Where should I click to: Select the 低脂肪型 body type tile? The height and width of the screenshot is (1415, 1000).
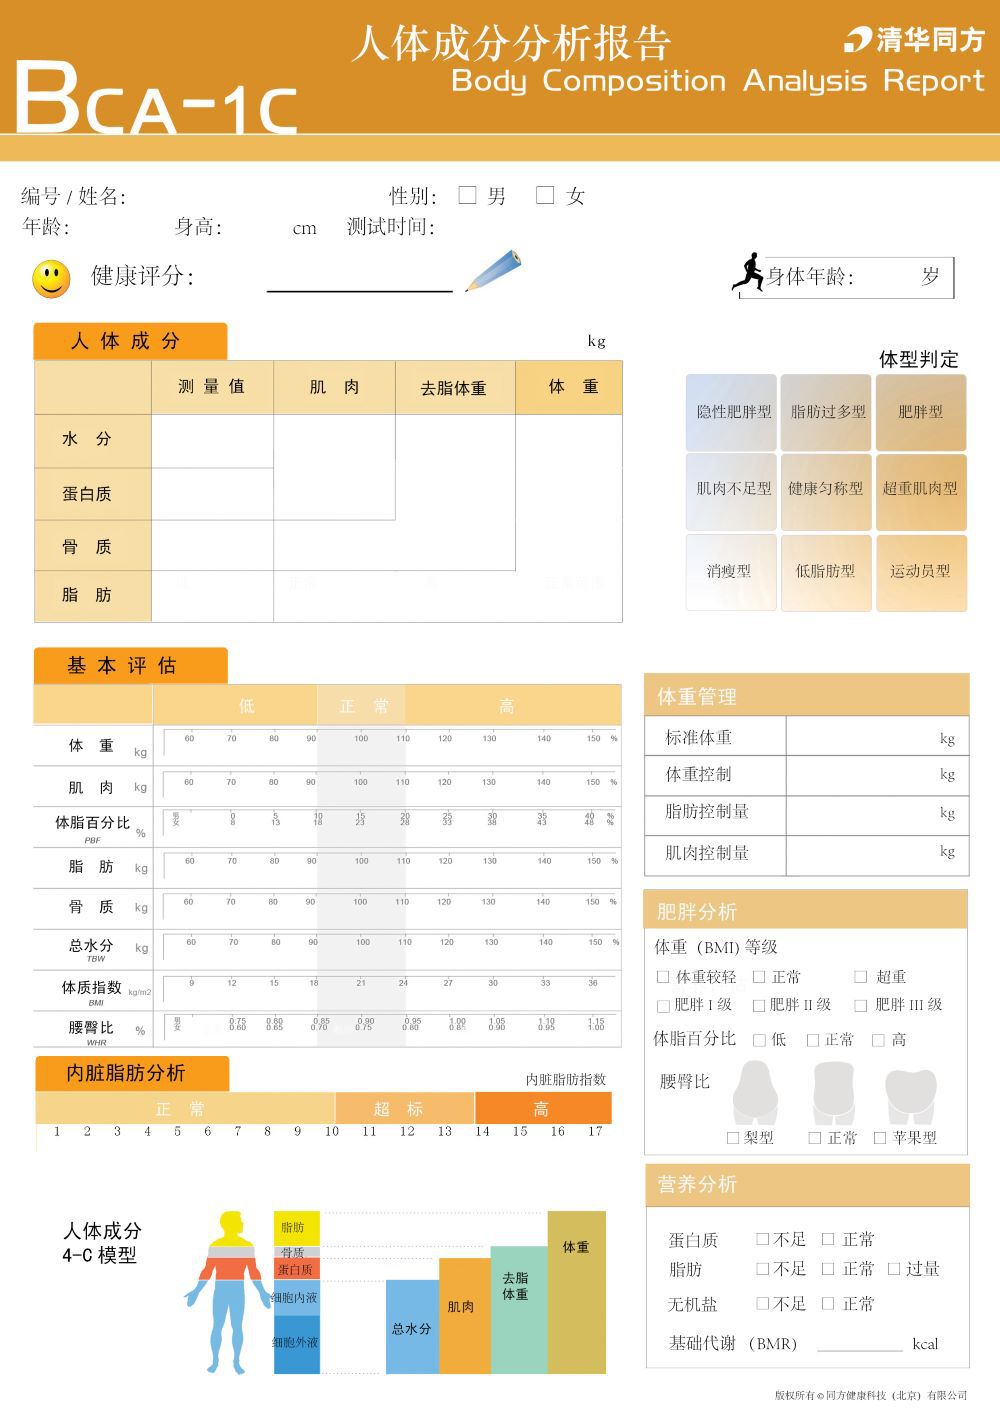pos(826,573)
